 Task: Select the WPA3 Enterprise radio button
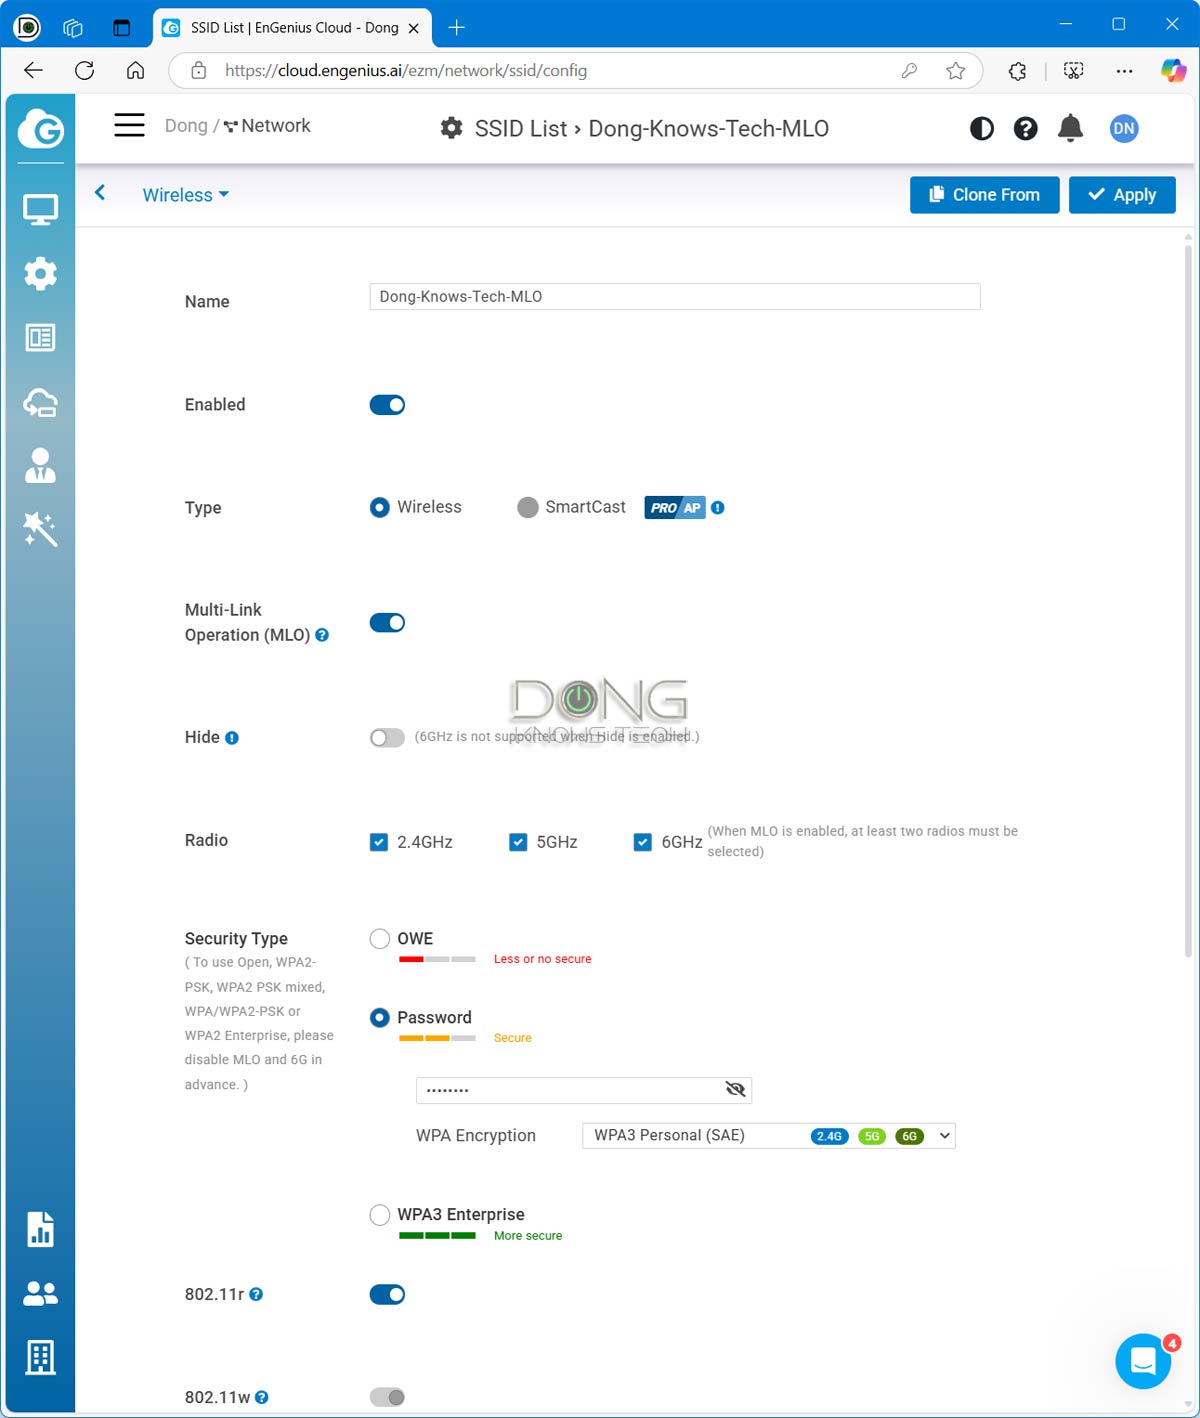coord(380,1215)
